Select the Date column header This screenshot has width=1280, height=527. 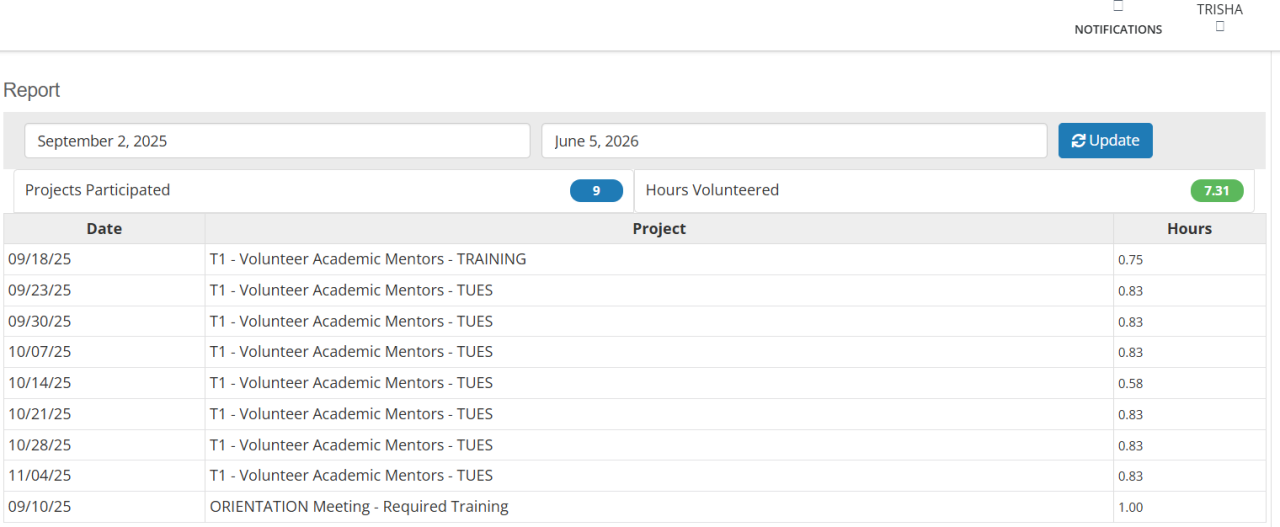104,229
